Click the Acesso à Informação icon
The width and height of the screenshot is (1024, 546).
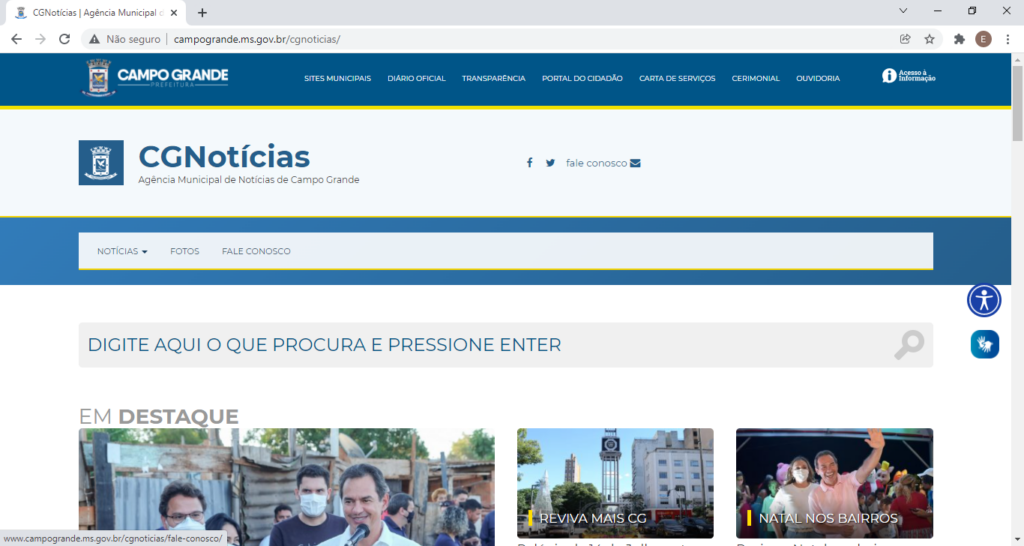908,76
